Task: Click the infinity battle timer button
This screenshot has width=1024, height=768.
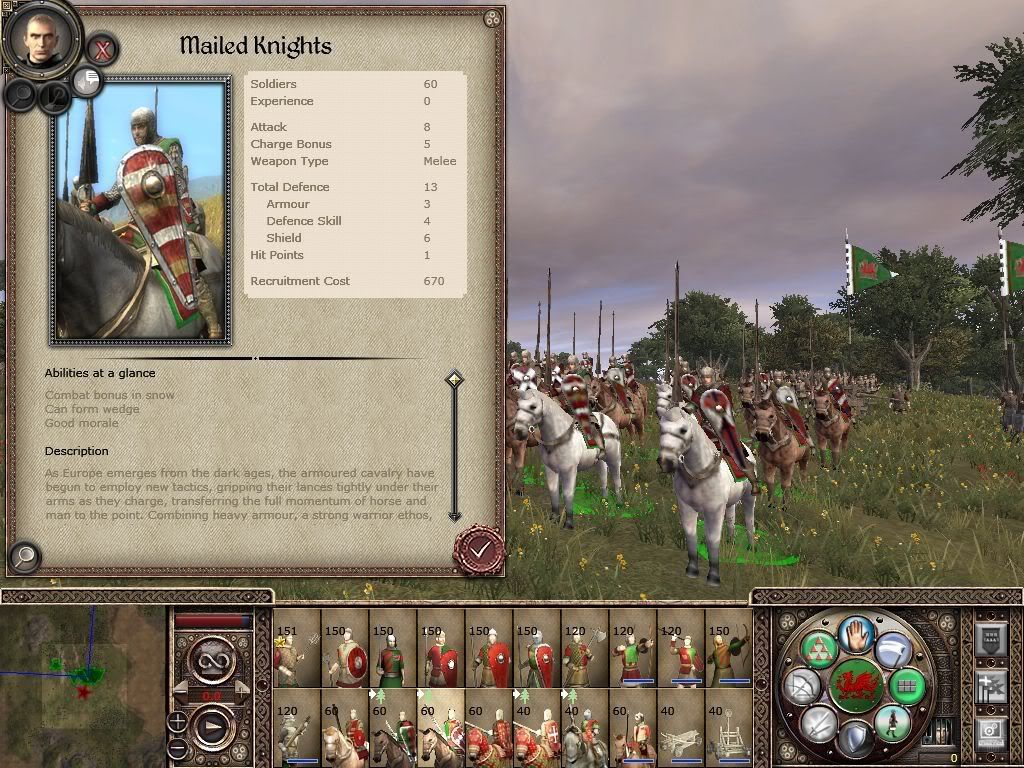Action: (x=212, y=662)
